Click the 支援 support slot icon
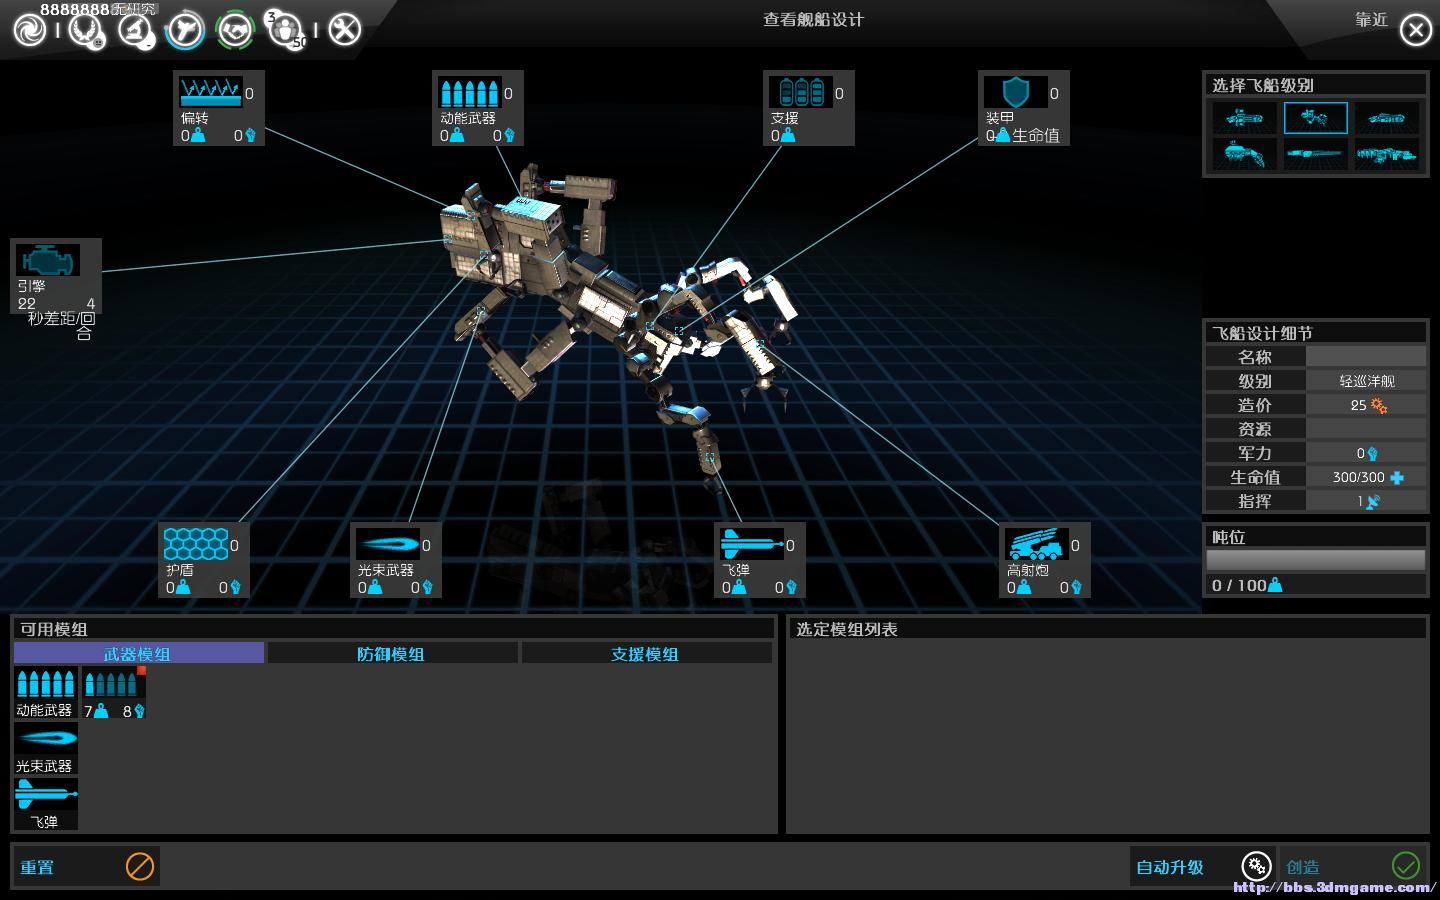The height and width of the screenshot is (900, 1440). [800, 92]
